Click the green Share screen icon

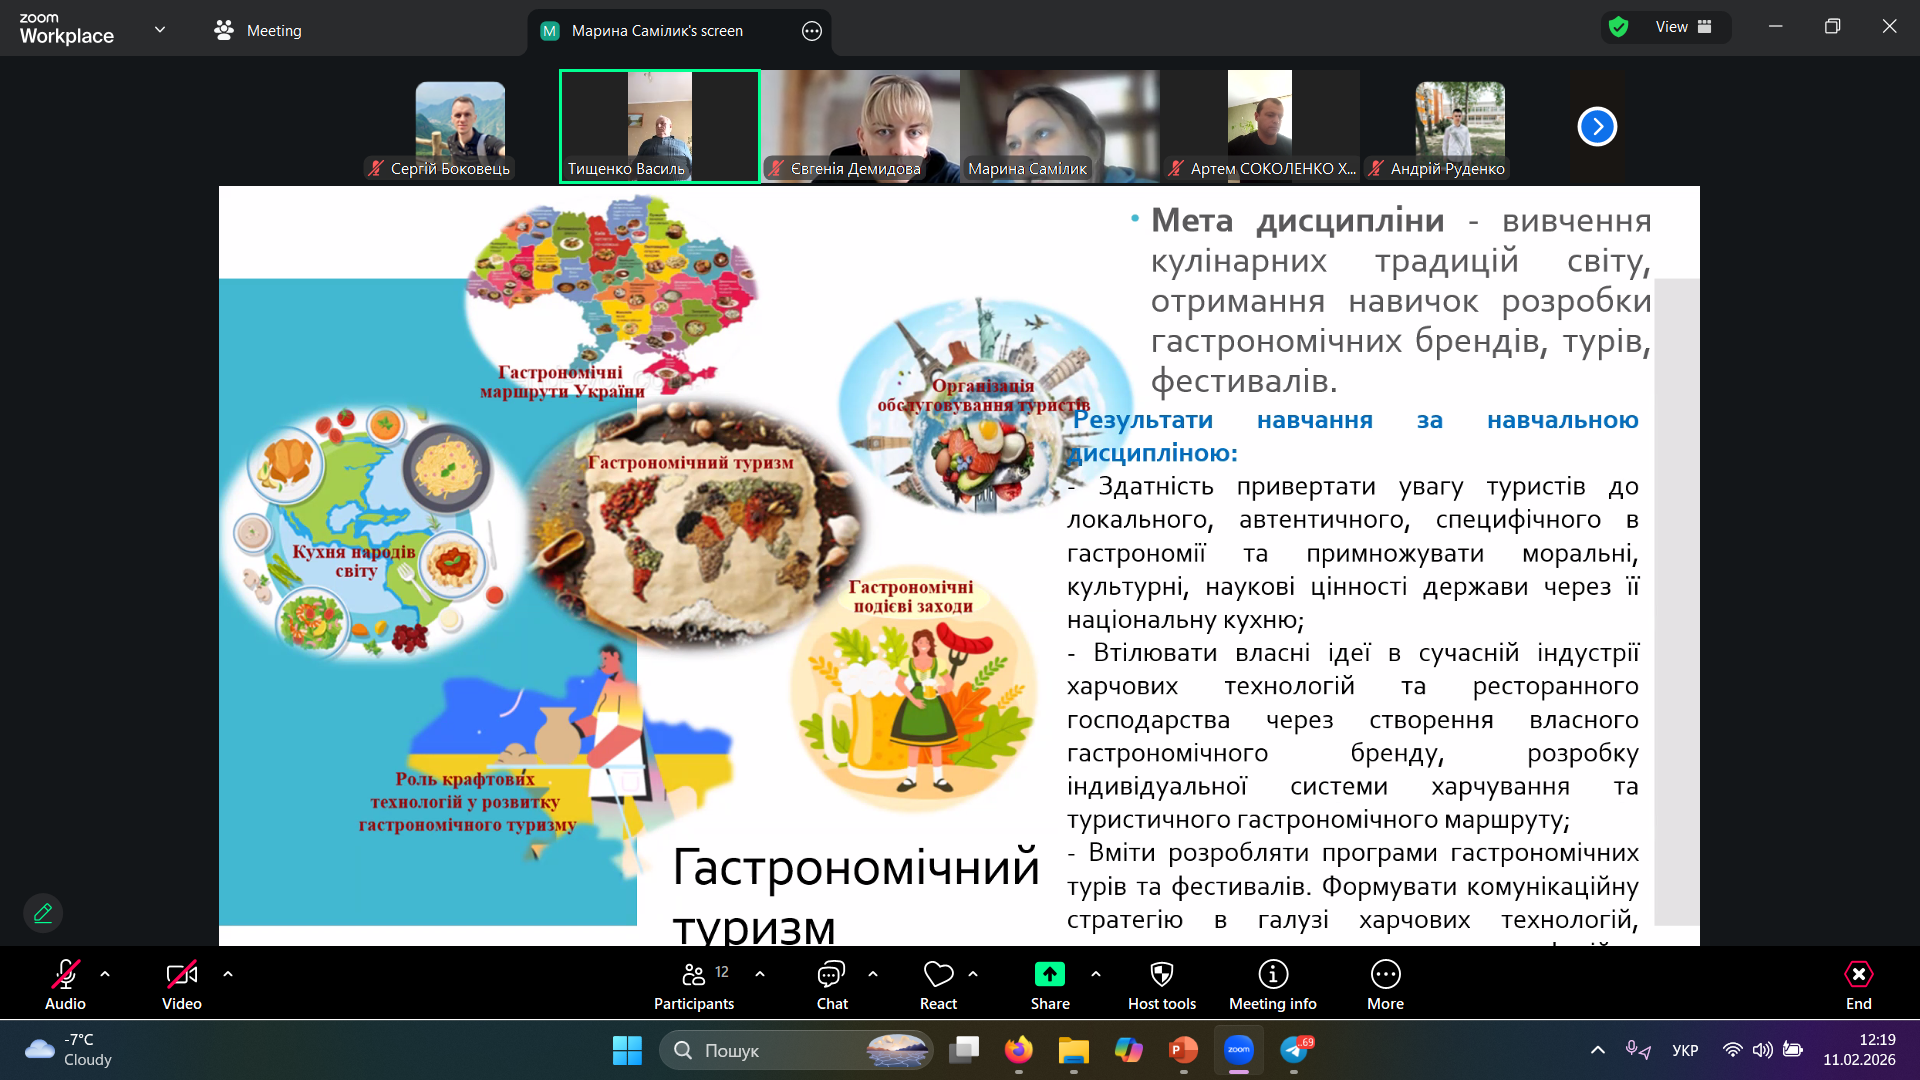pos(1049,975)
